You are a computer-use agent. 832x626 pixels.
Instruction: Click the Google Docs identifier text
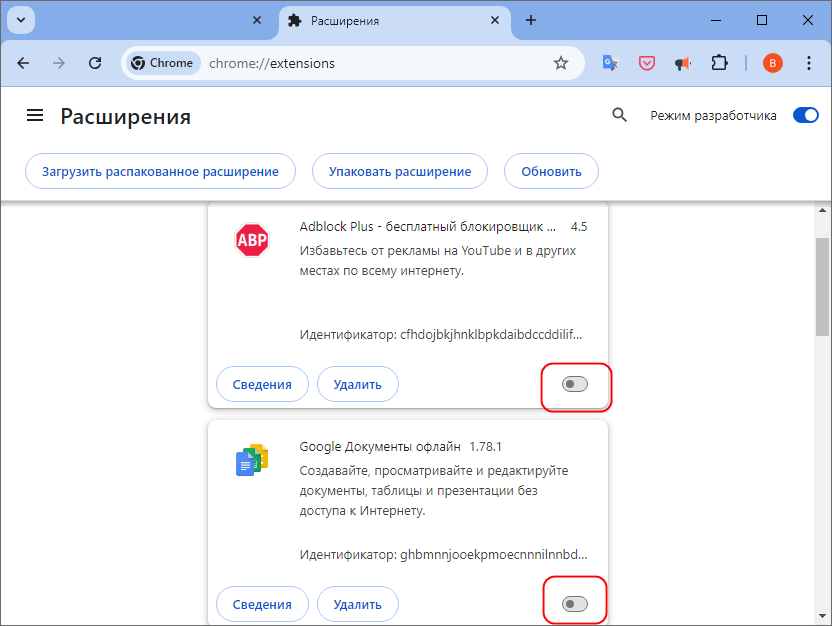(444, 555)
